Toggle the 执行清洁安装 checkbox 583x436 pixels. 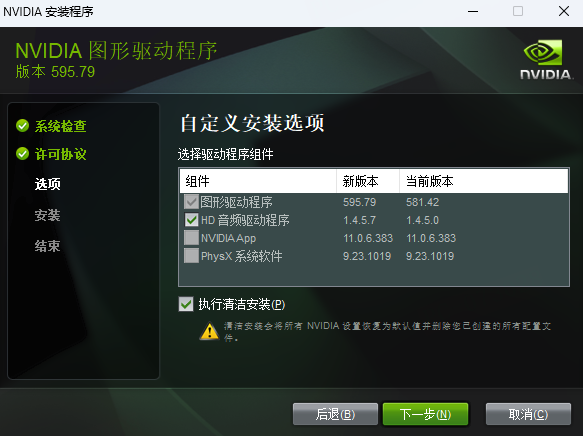pyautogui.click(x=186, y=304)
